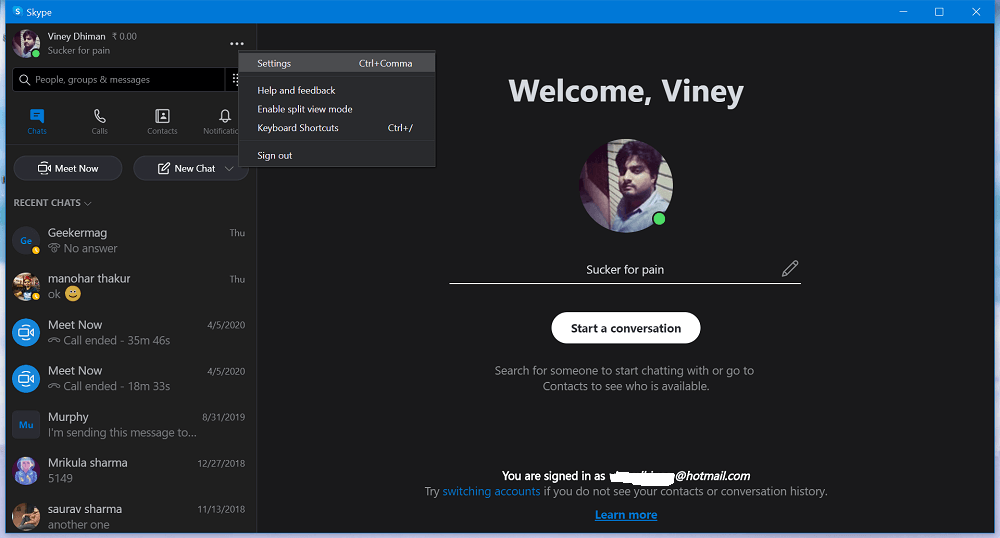Click Mrikula sharma's avatar picture
The width and height of the screenshot is (1000, 538).
(x=26, y=470)
